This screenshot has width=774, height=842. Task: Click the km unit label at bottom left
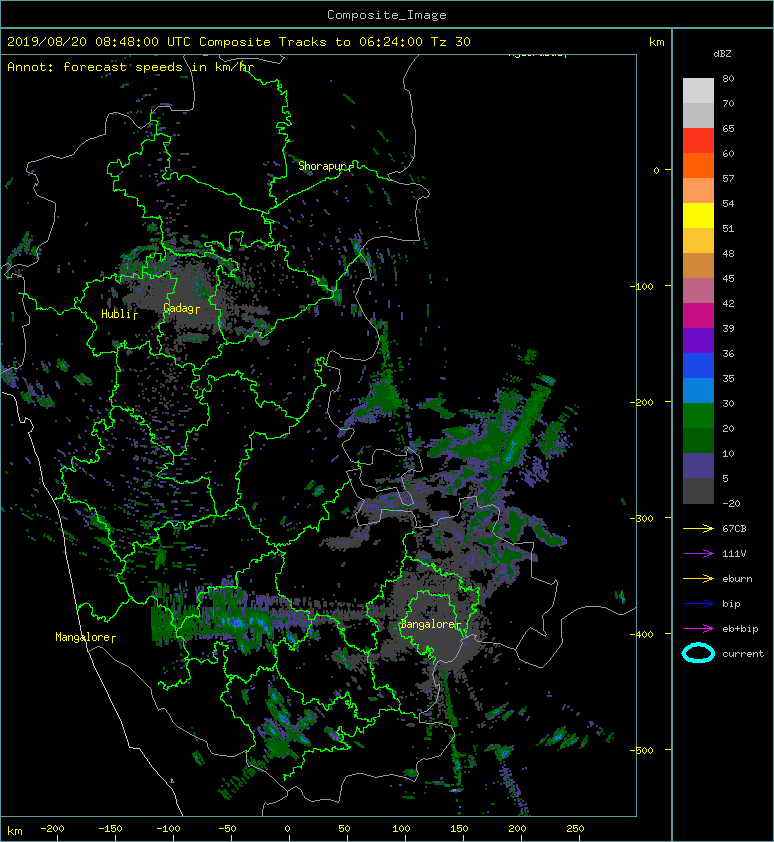15,831
